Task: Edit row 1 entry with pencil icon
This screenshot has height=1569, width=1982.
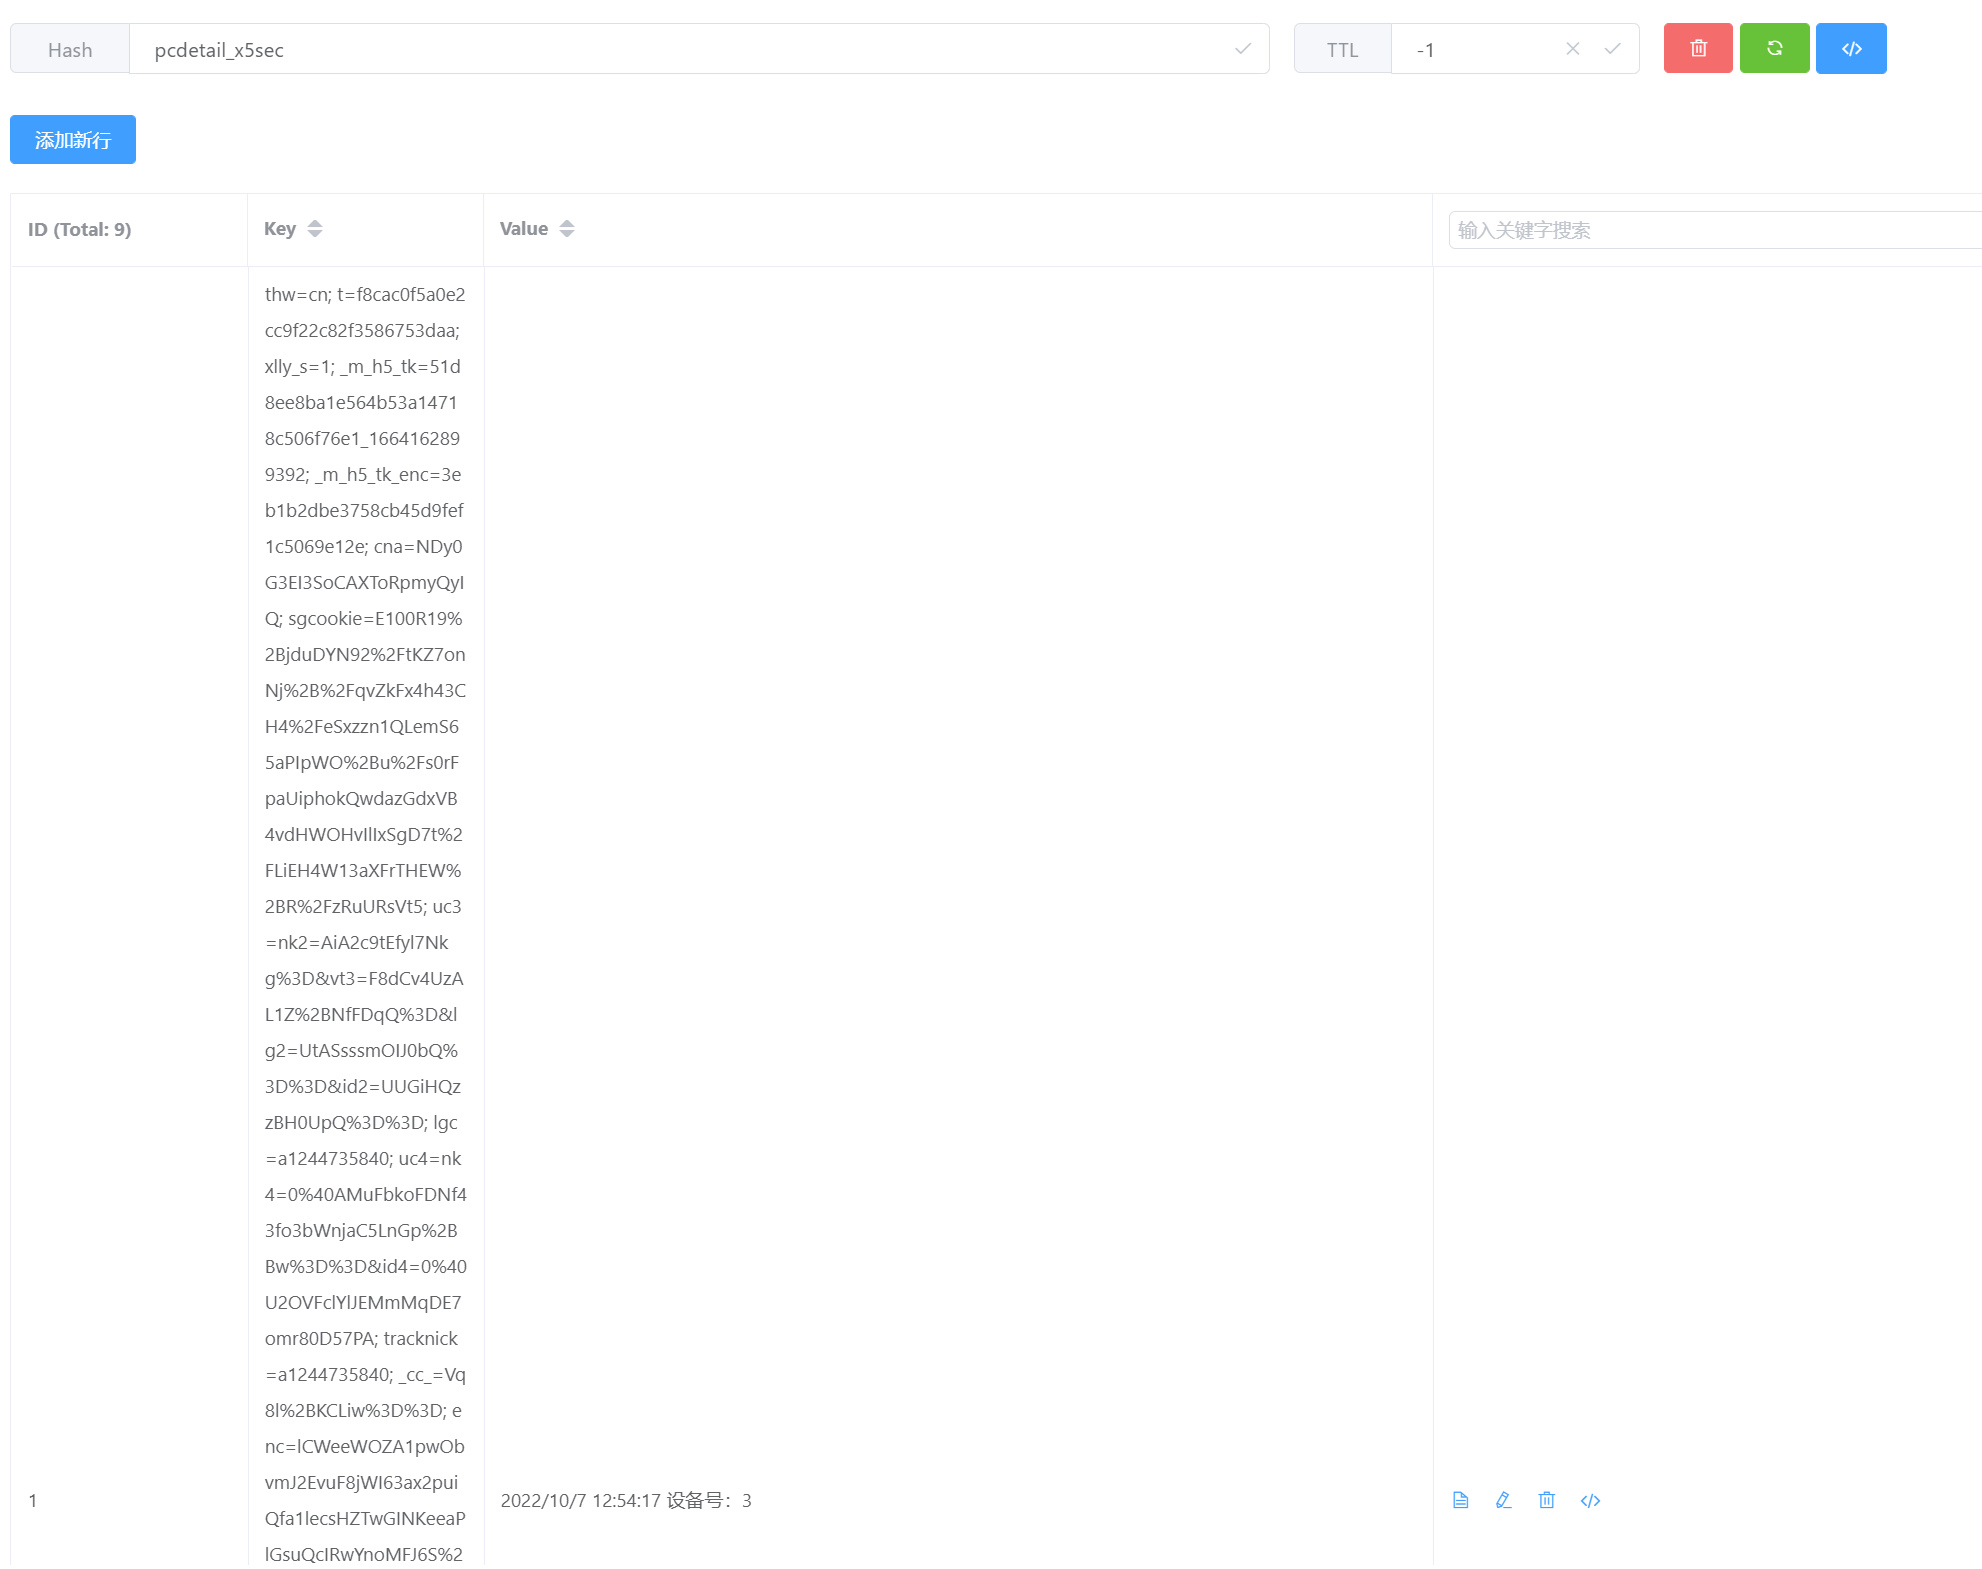Action: [x=1503, y=1500]
